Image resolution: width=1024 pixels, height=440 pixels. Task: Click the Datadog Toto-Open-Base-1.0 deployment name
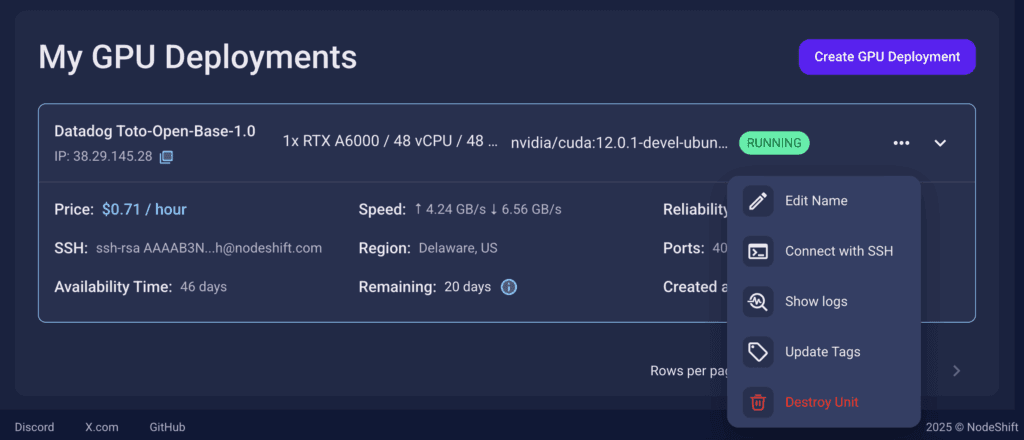[154, 132]
